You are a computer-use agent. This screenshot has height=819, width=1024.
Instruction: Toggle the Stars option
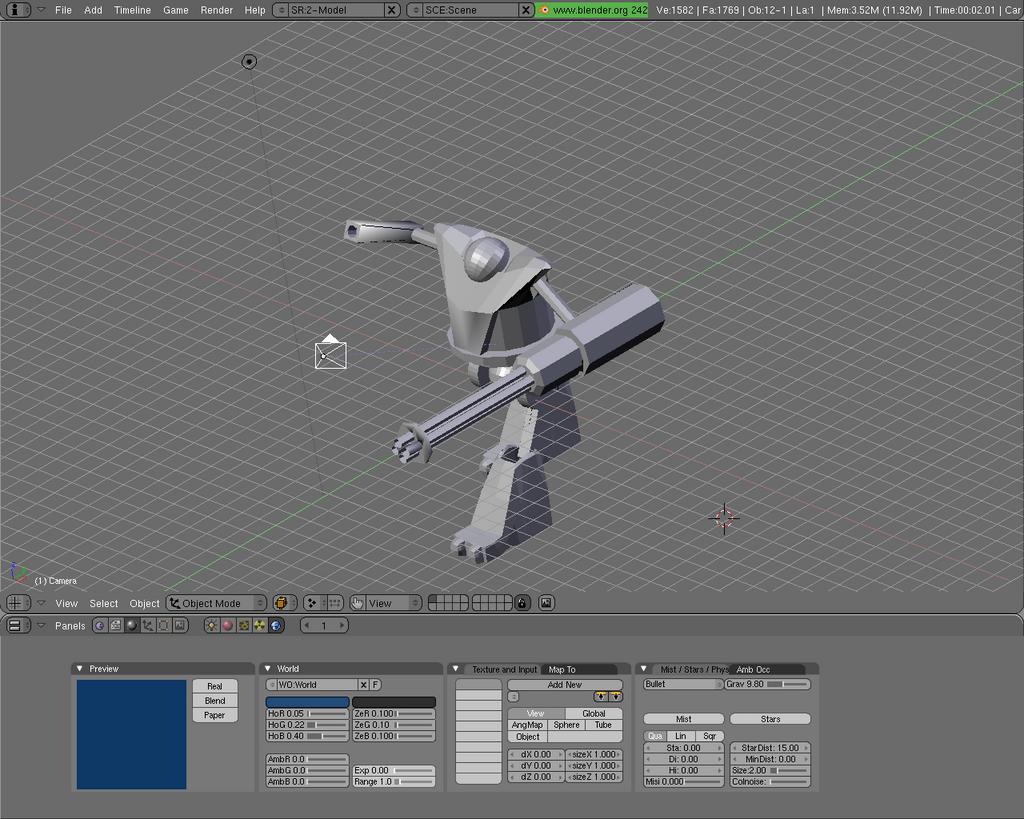770,718
